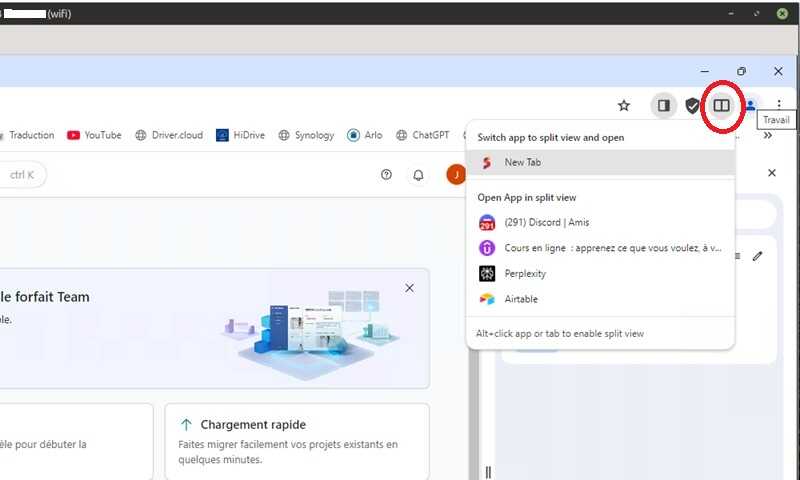
Task: Open the YouTube bookmark
Action: pyautogui.click(x=94, y=135)
